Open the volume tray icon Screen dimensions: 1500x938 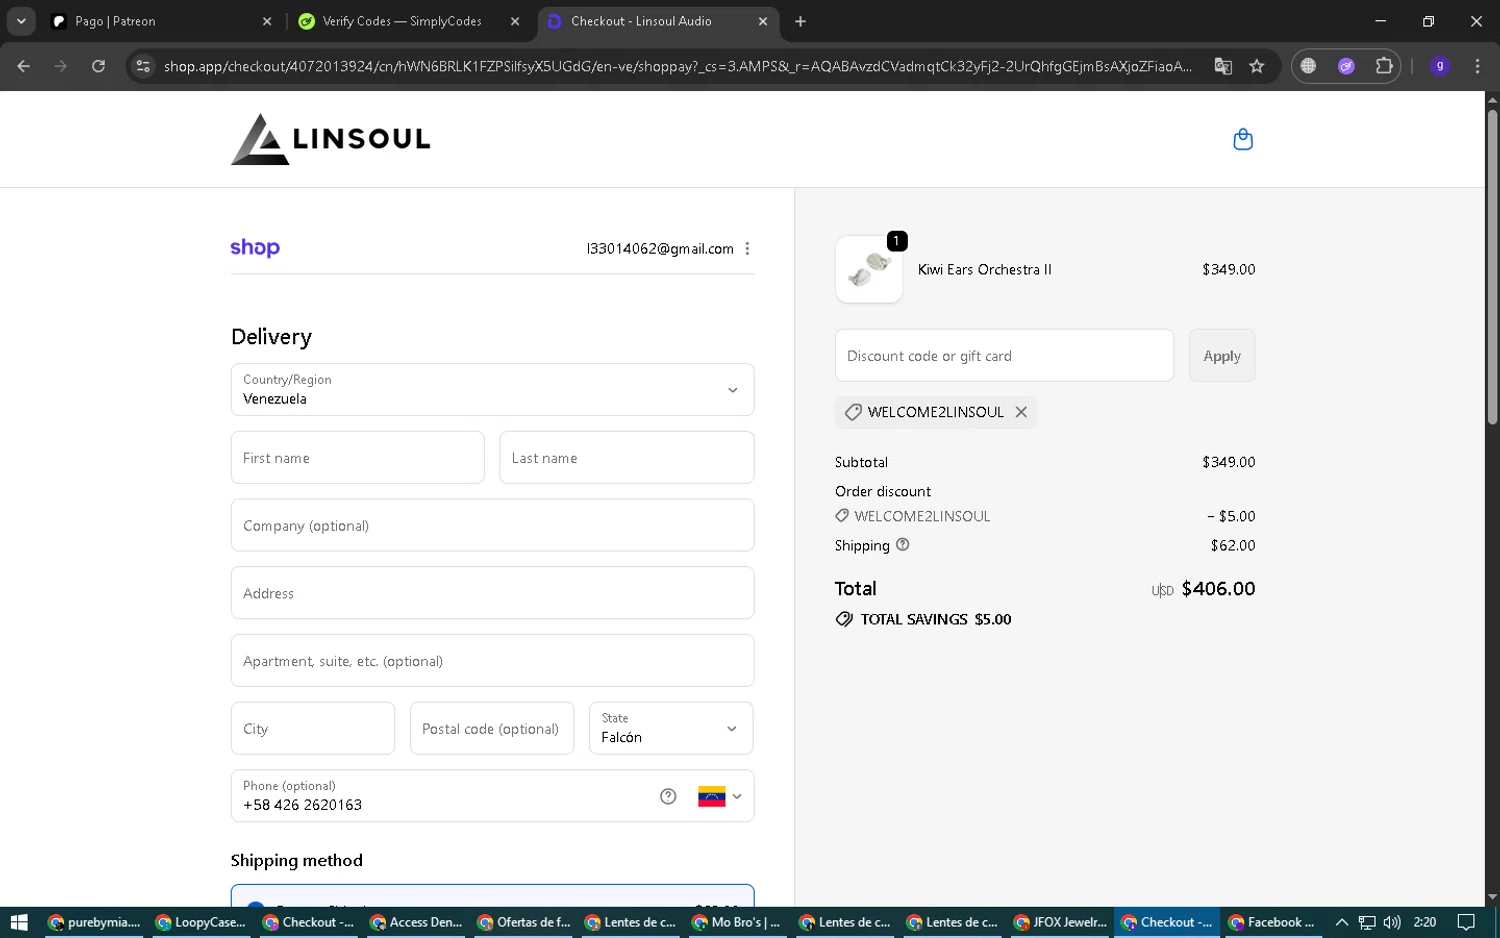[x=1392, y=922]
